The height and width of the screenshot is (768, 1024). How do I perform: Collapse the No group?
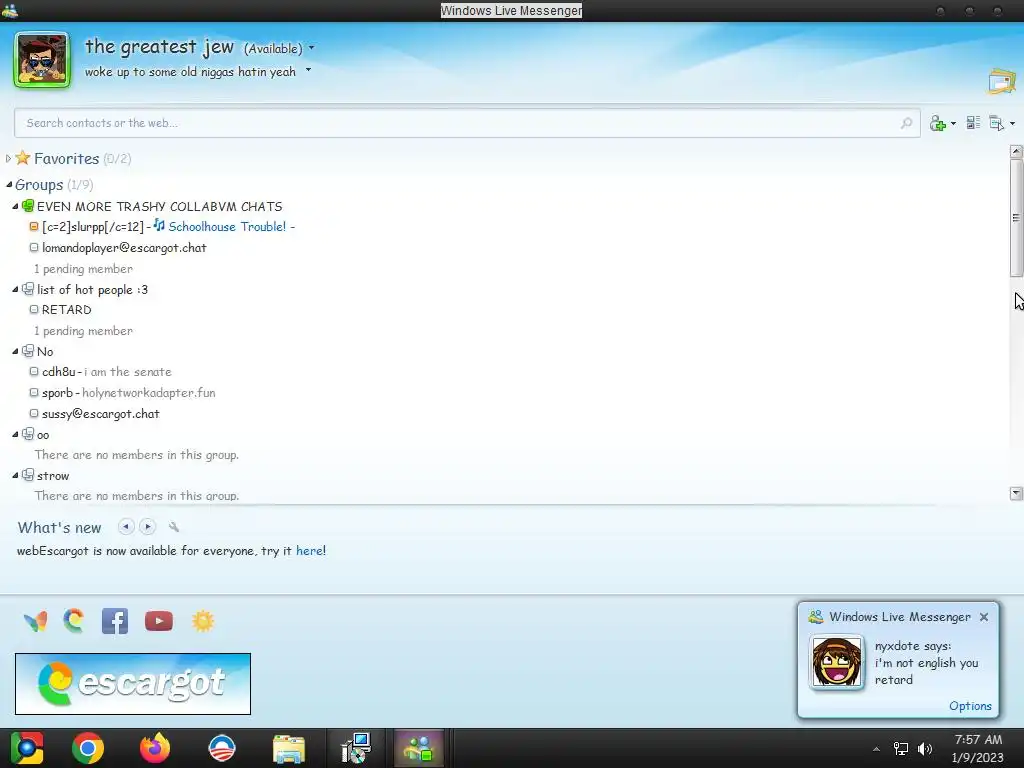coord(15,351)
